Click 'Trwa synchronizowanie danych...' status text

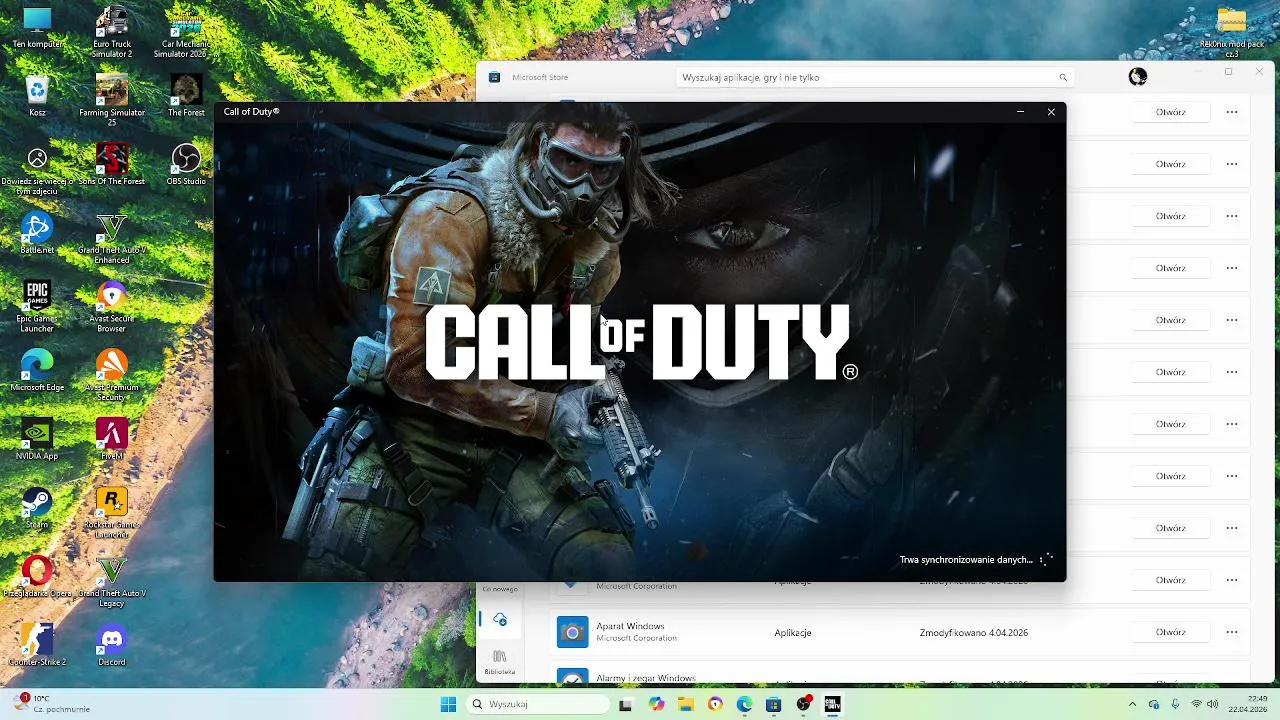click(x=966, y=560)
